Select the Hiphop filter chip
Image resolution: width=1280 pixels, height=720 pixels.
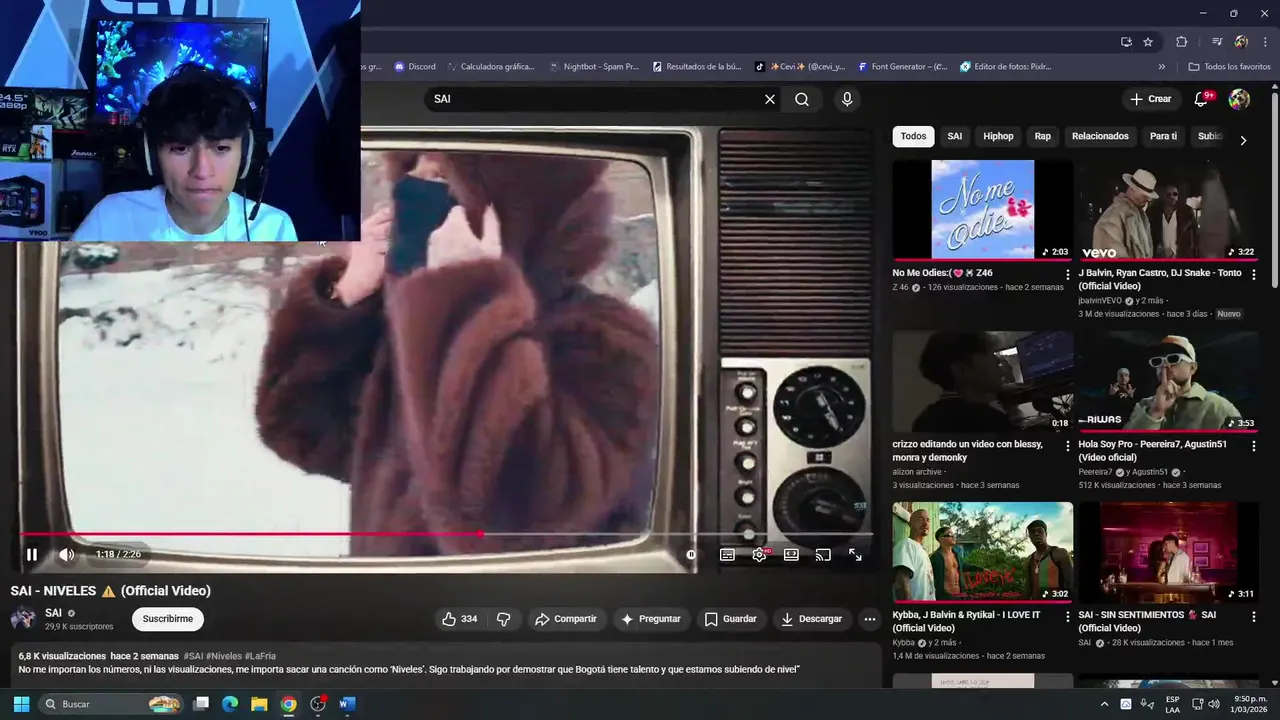point(998,136)
